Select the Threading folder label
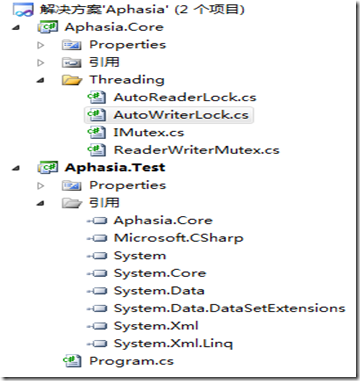The height and width of the screenshot is (381, 360). 127,80
